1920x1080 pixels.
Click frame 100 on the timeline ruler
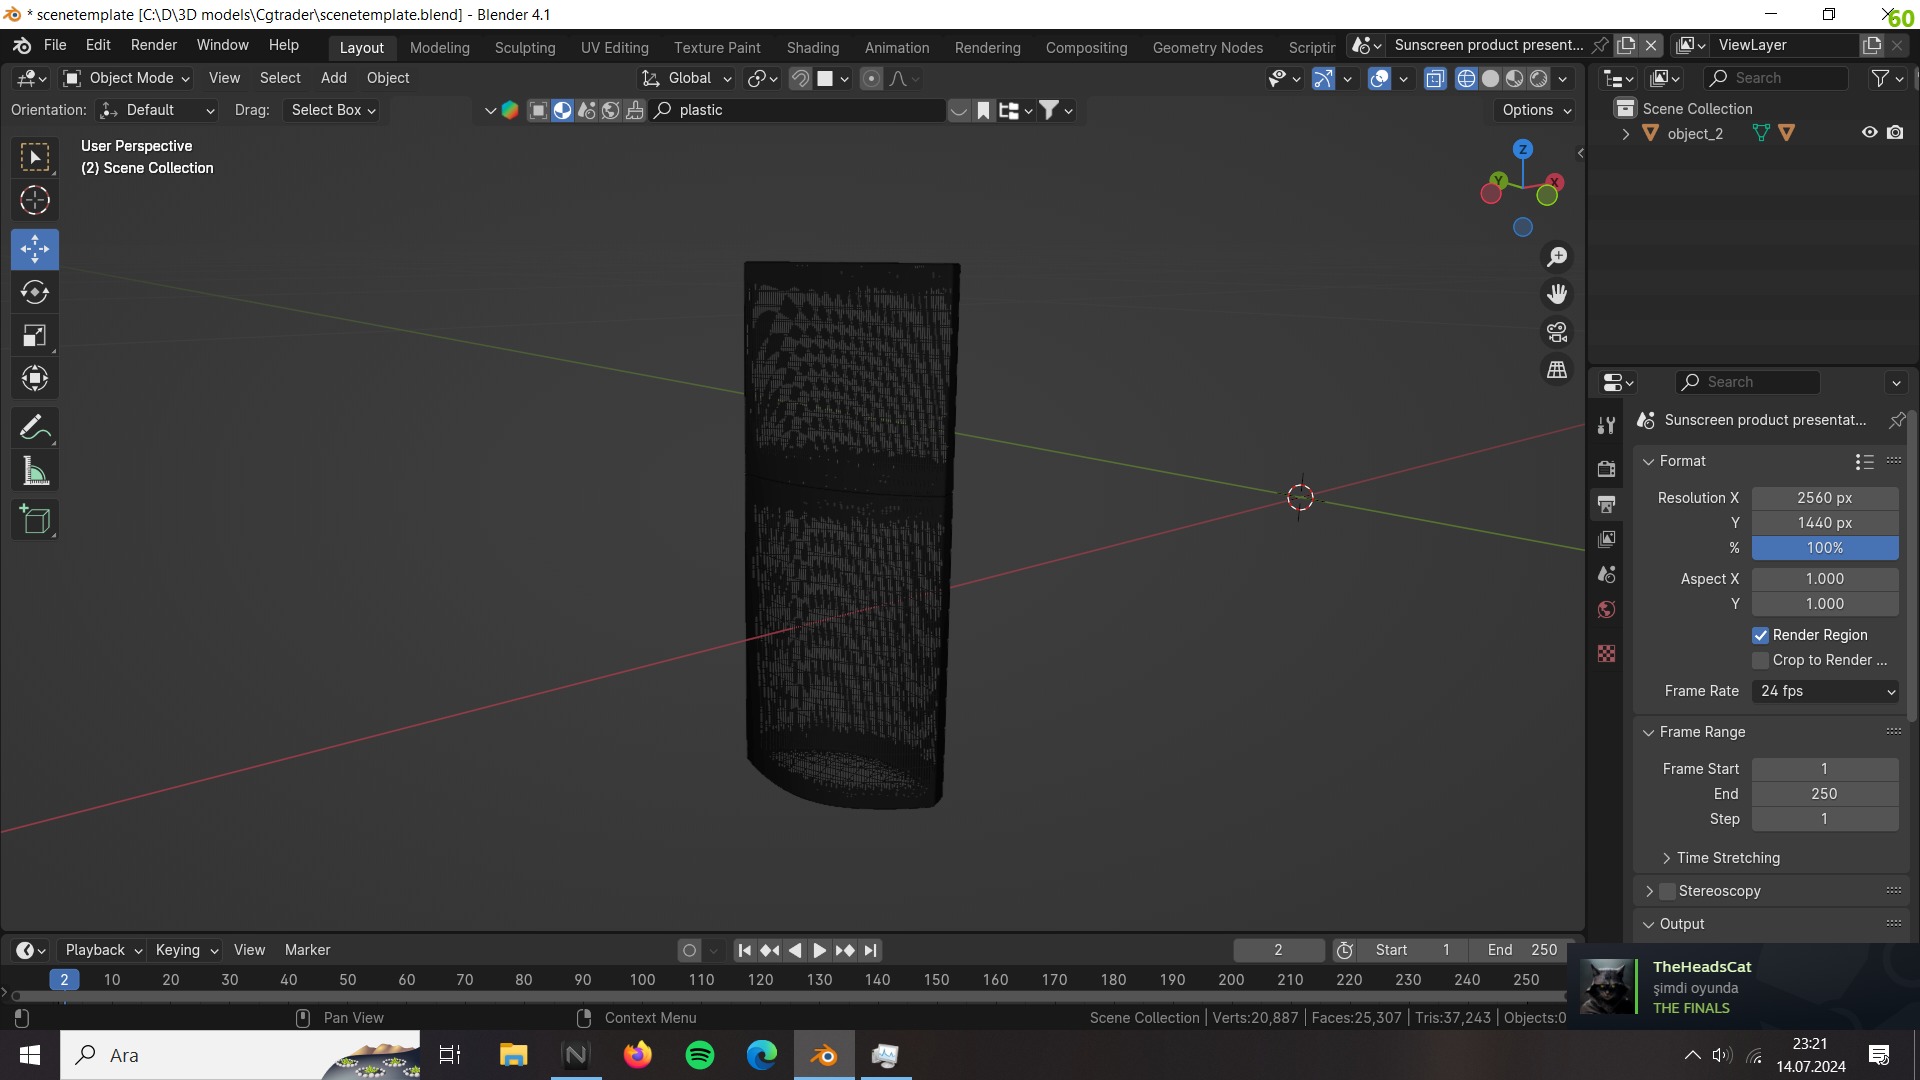642,980
